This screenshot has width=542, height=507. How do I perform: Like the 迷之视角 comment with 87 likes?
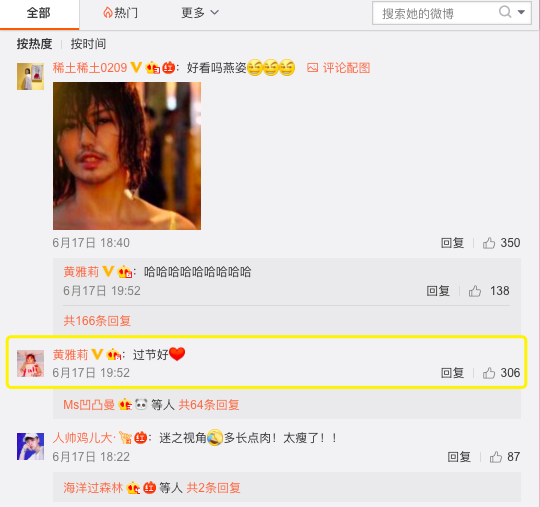(496, 457)
